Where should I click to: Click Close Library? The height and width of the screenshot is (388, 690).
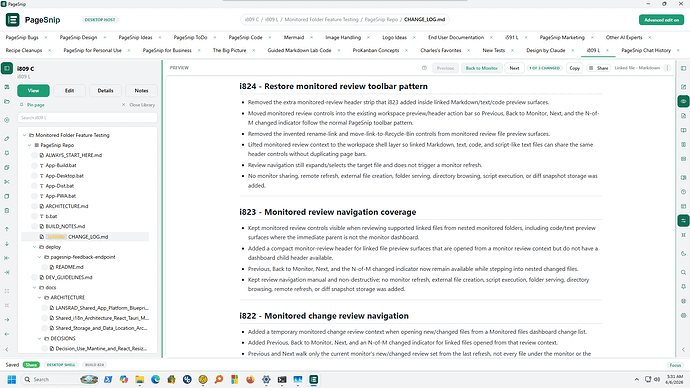[139, 105]
